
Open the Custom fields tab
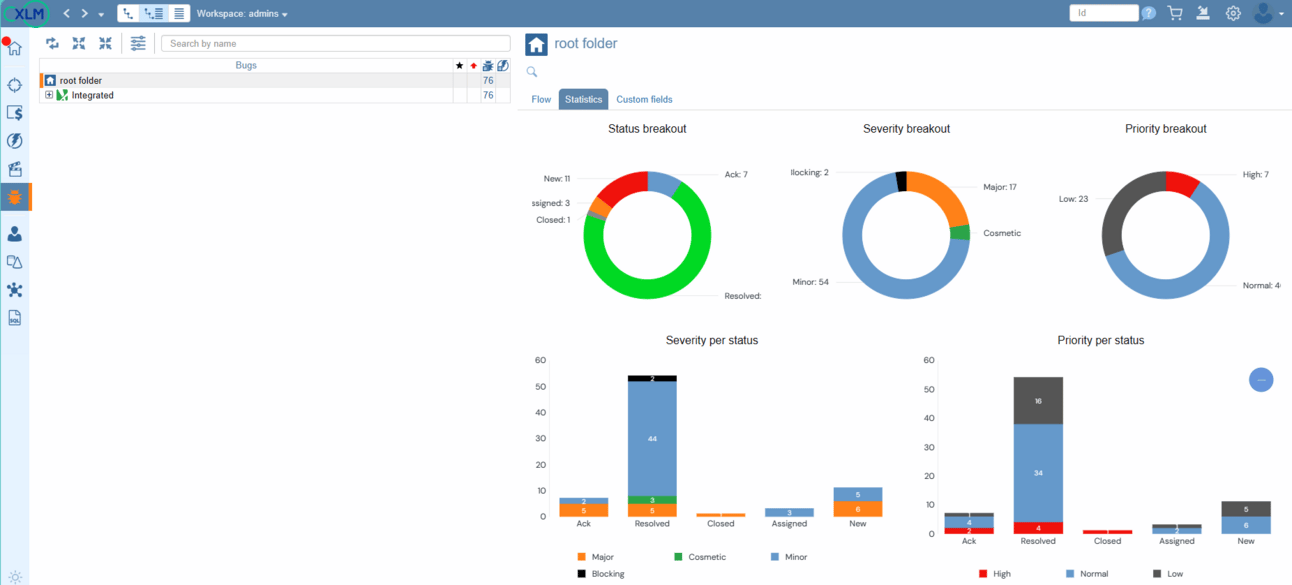[644, 99]
